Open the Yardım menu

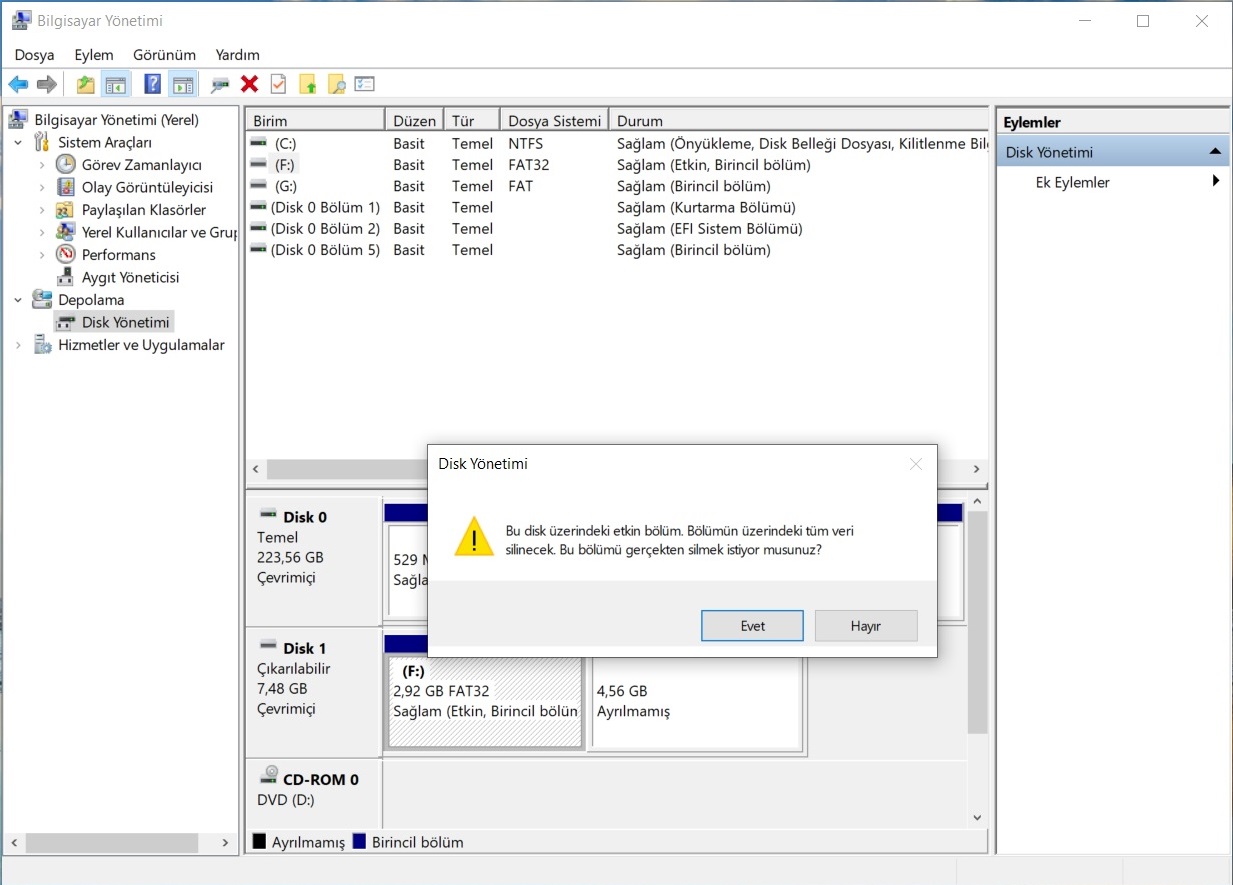(238, 55)
